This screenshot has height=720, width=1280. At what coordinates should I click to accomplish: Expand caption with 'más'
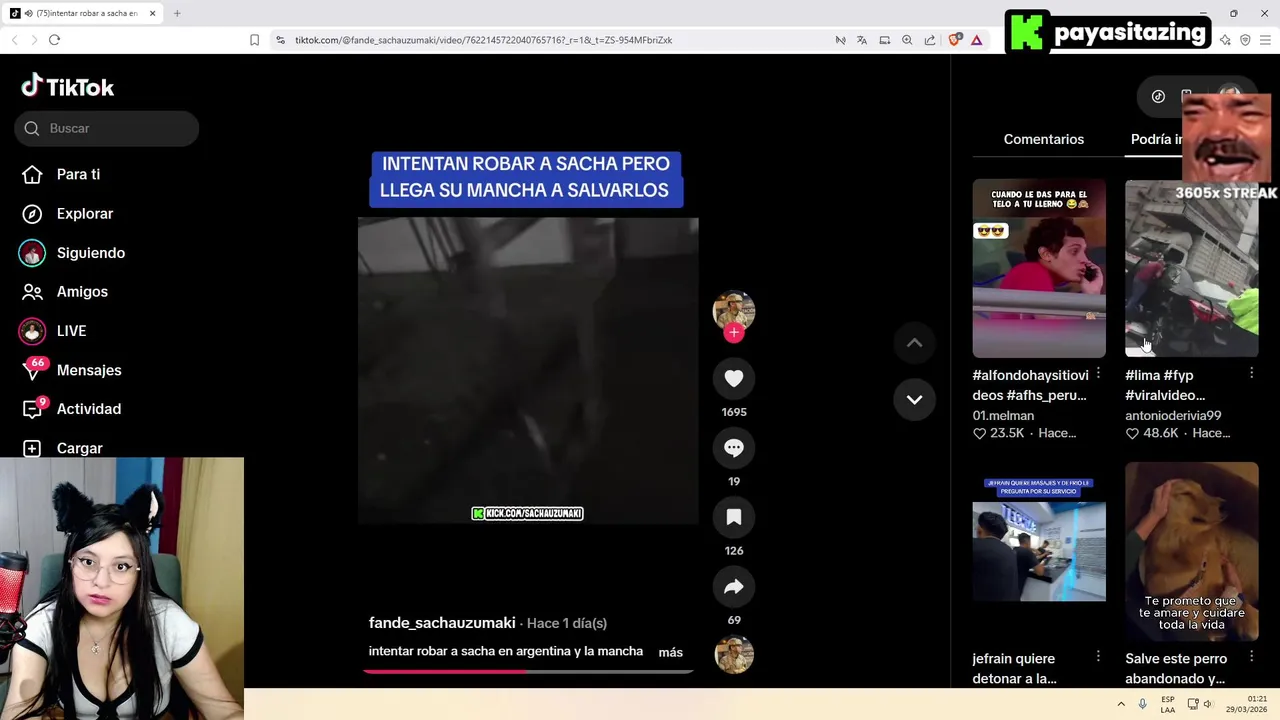[x=670, y=652]
